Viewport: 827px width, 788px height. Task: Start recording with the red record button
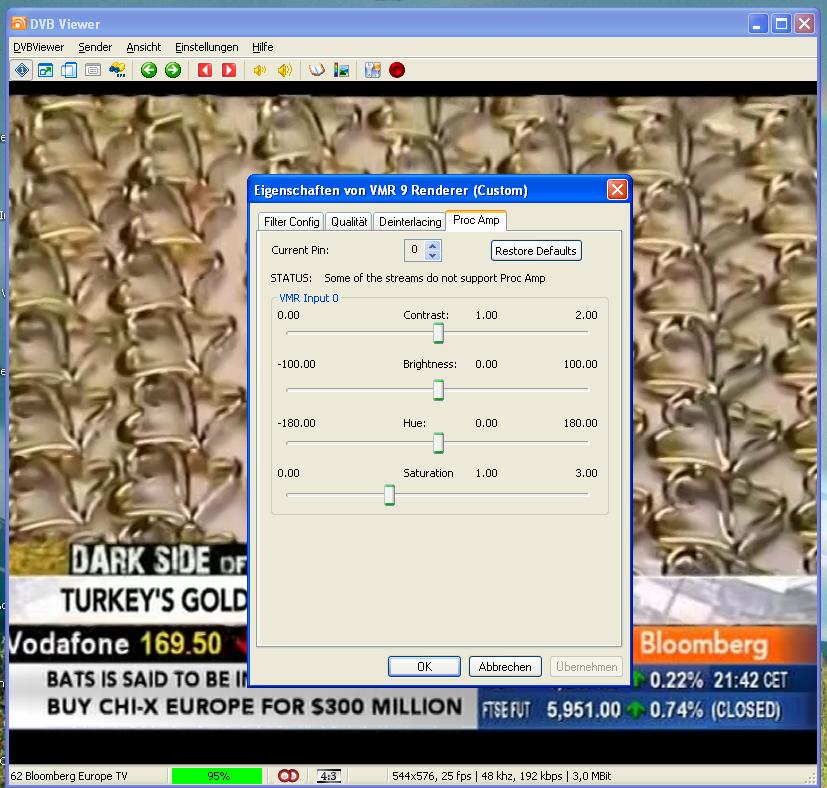(397, 70)
